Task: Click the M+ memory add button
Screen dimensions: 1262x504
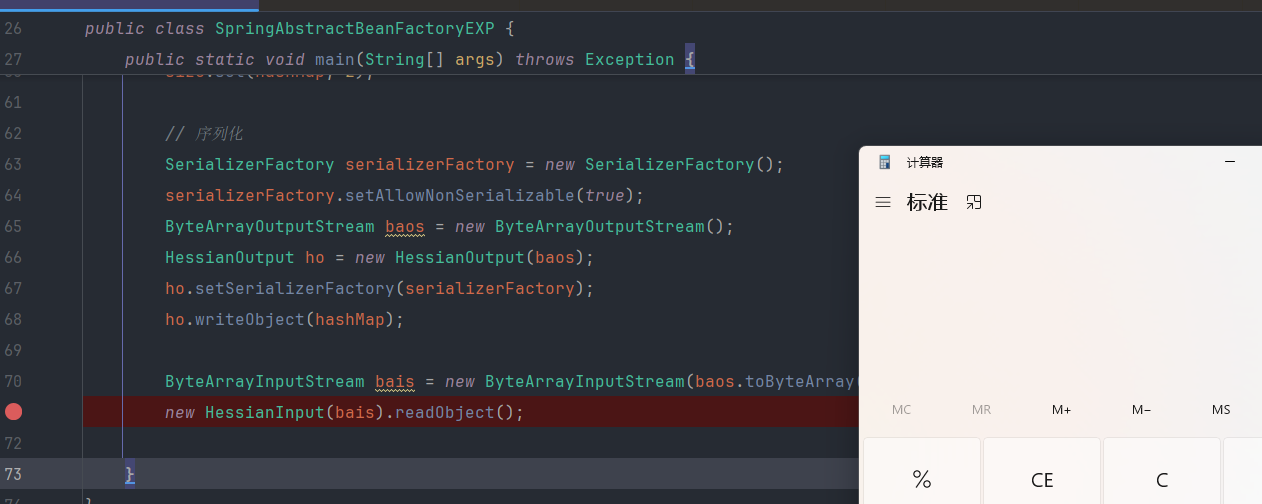Action: tap(1061, 410)
